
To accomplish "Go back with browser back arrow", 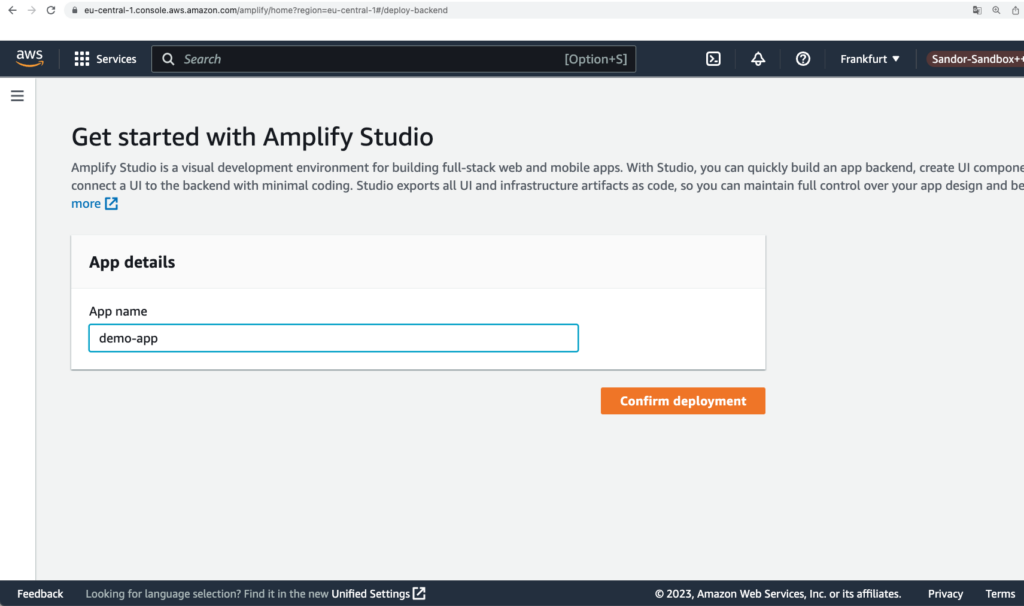I will coord(12,10).
